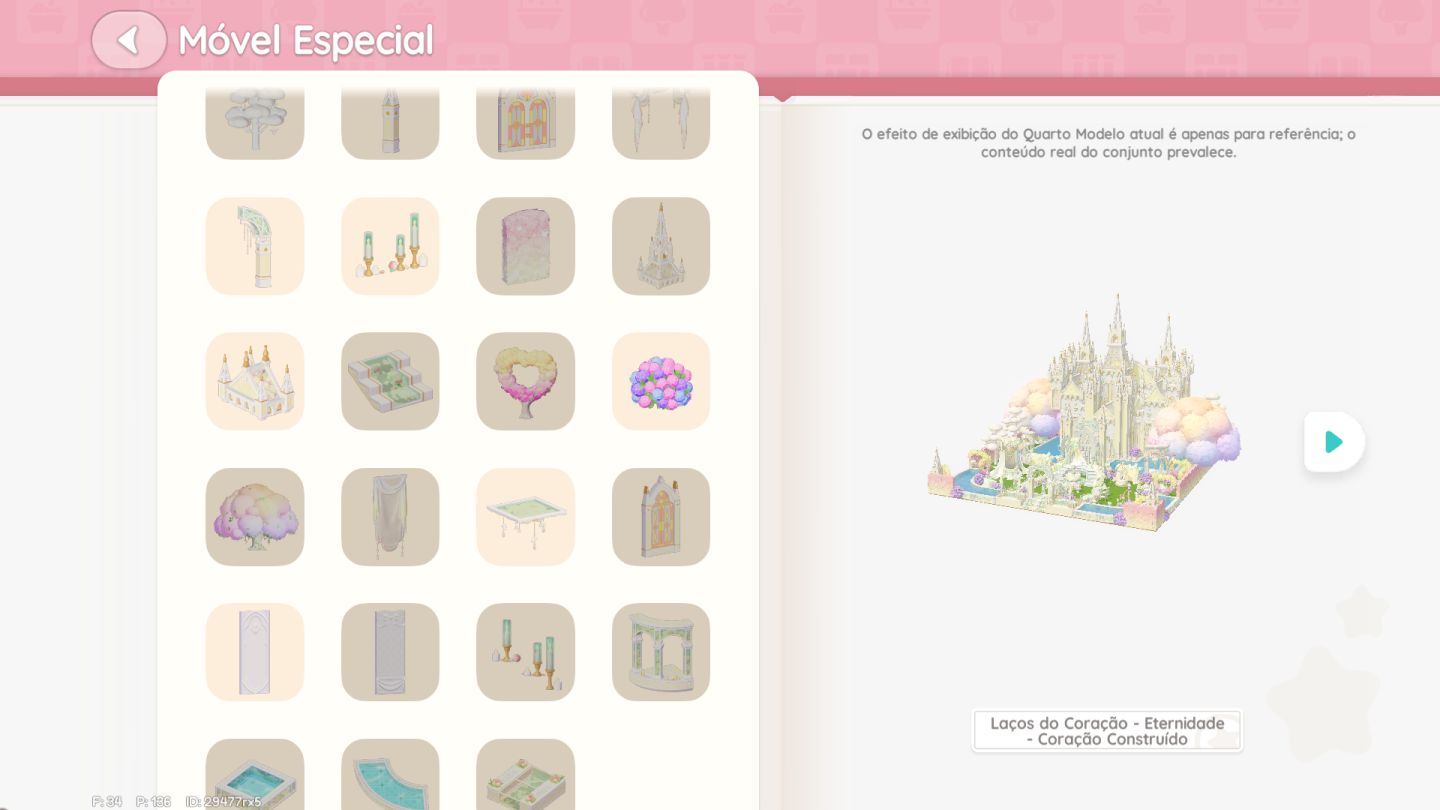Select the curved gazebo arch structure
Screen dimensions: 1440x810
pyautogui.click(x=661, y=652)
